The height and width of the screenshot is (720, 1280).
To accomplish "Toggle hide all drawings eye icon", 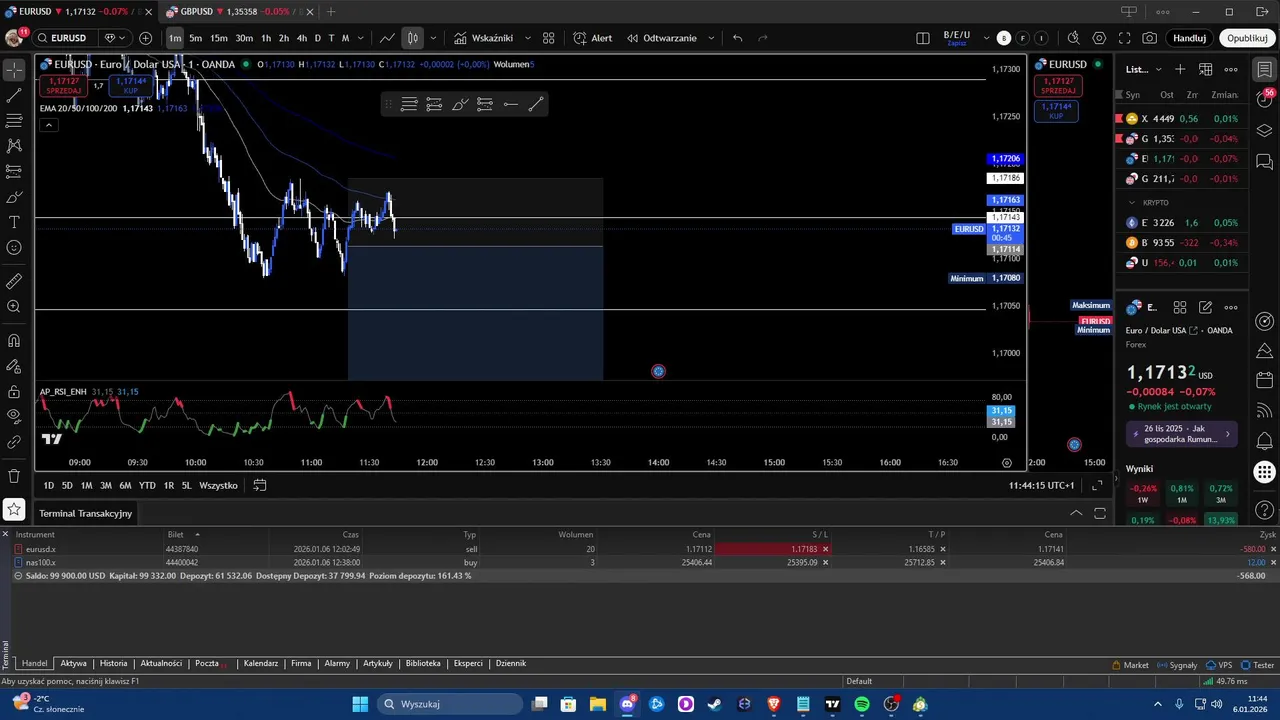I will (14, 415).
